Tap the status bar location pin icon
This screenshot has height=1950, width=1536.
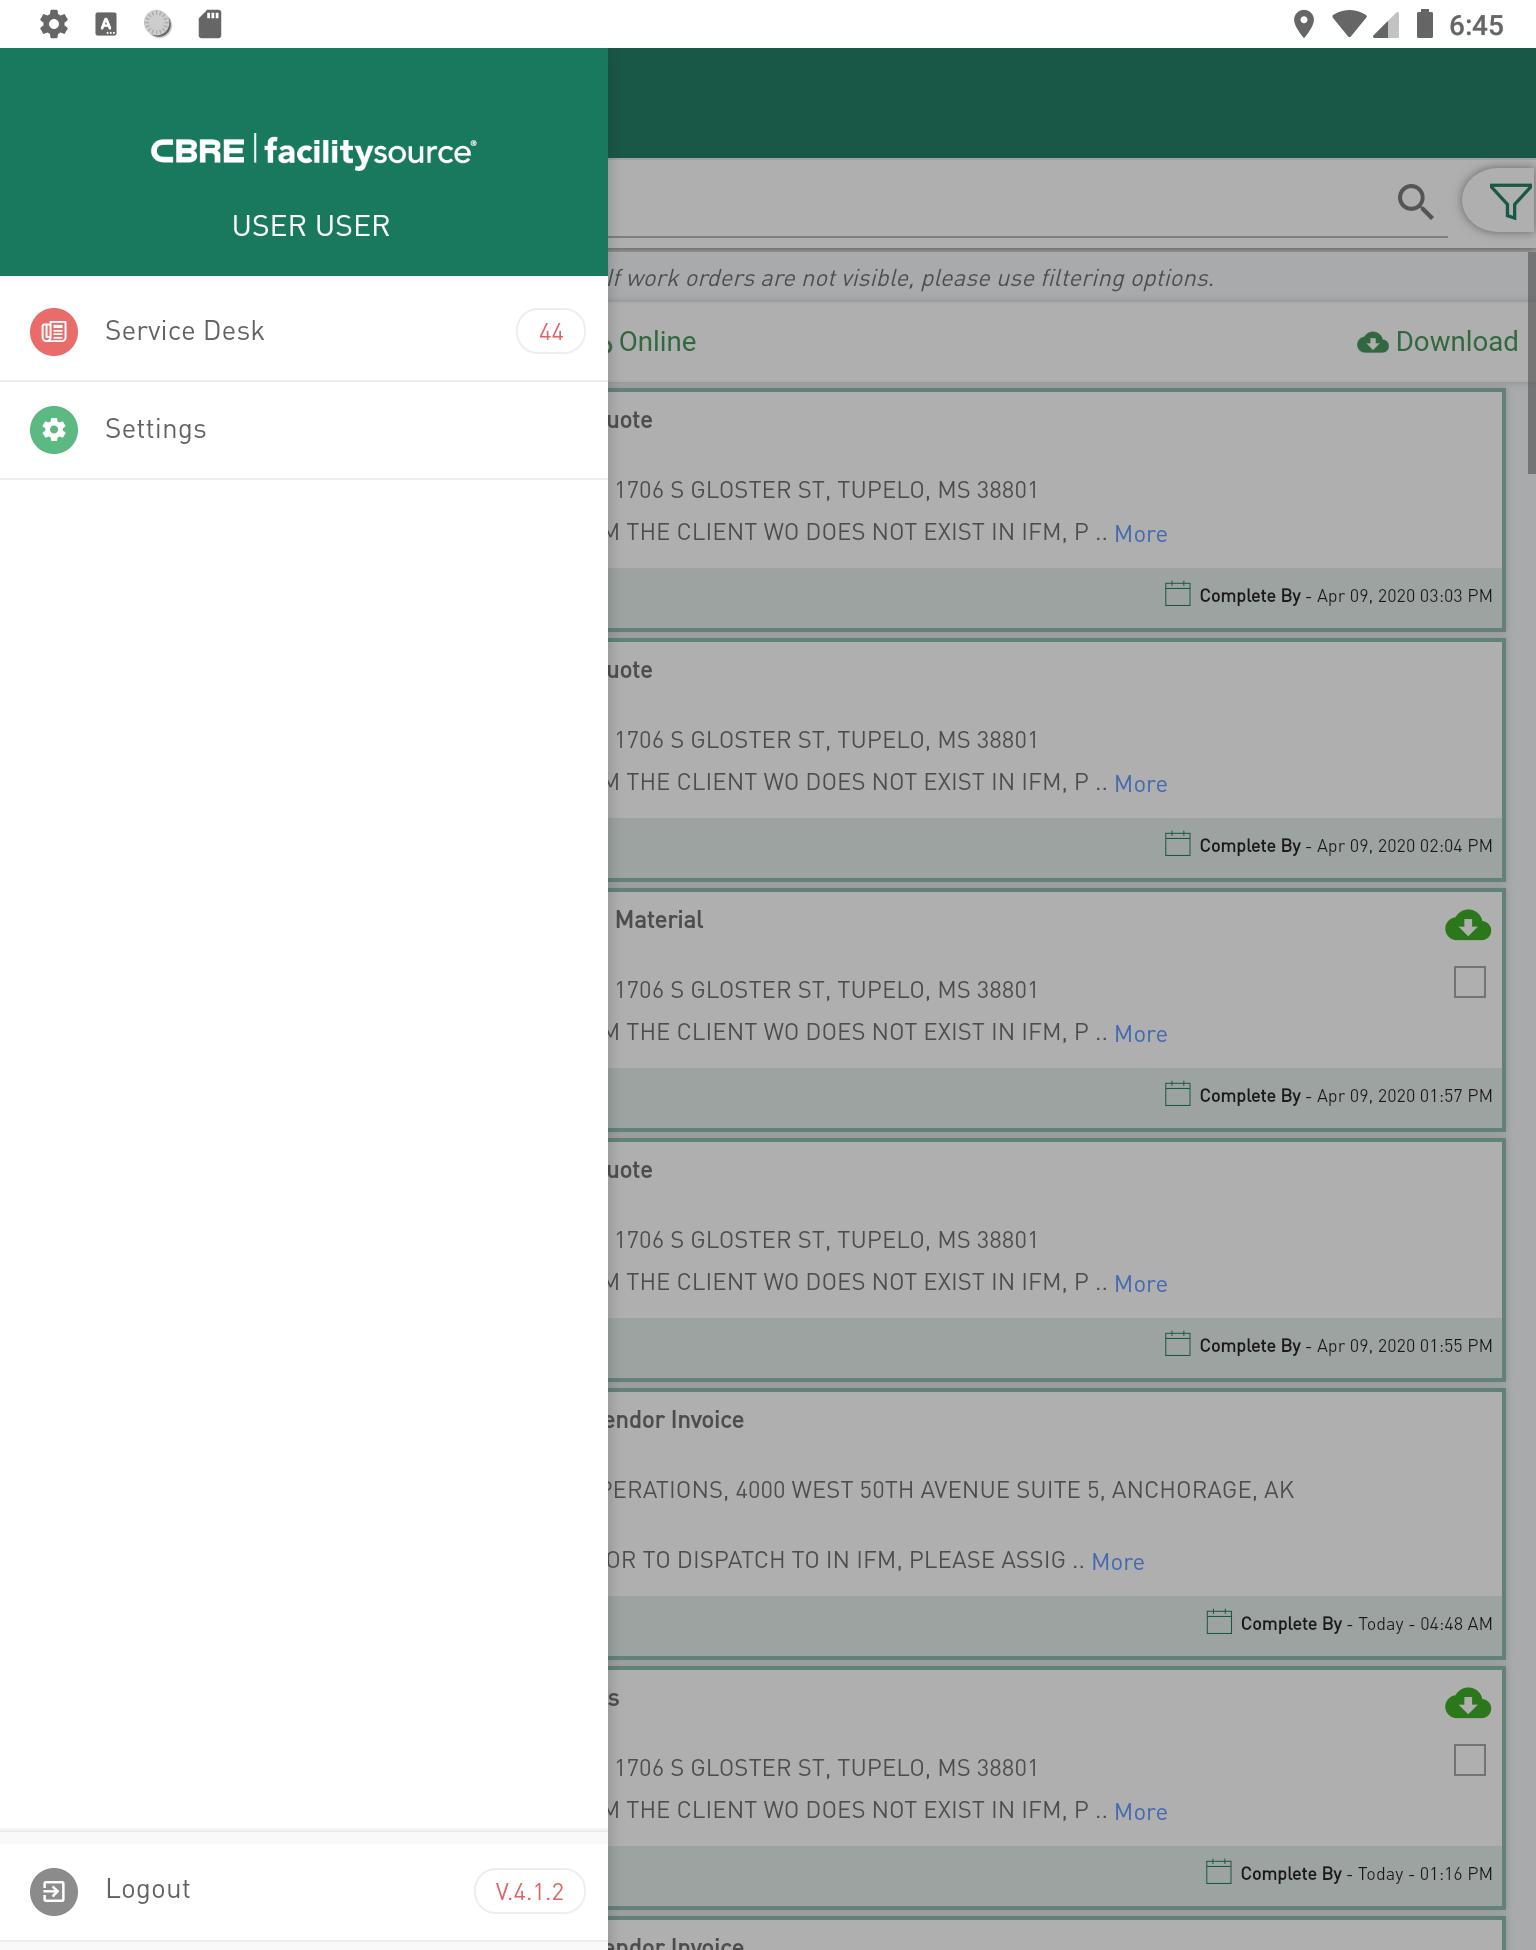tap(1303, 24)
